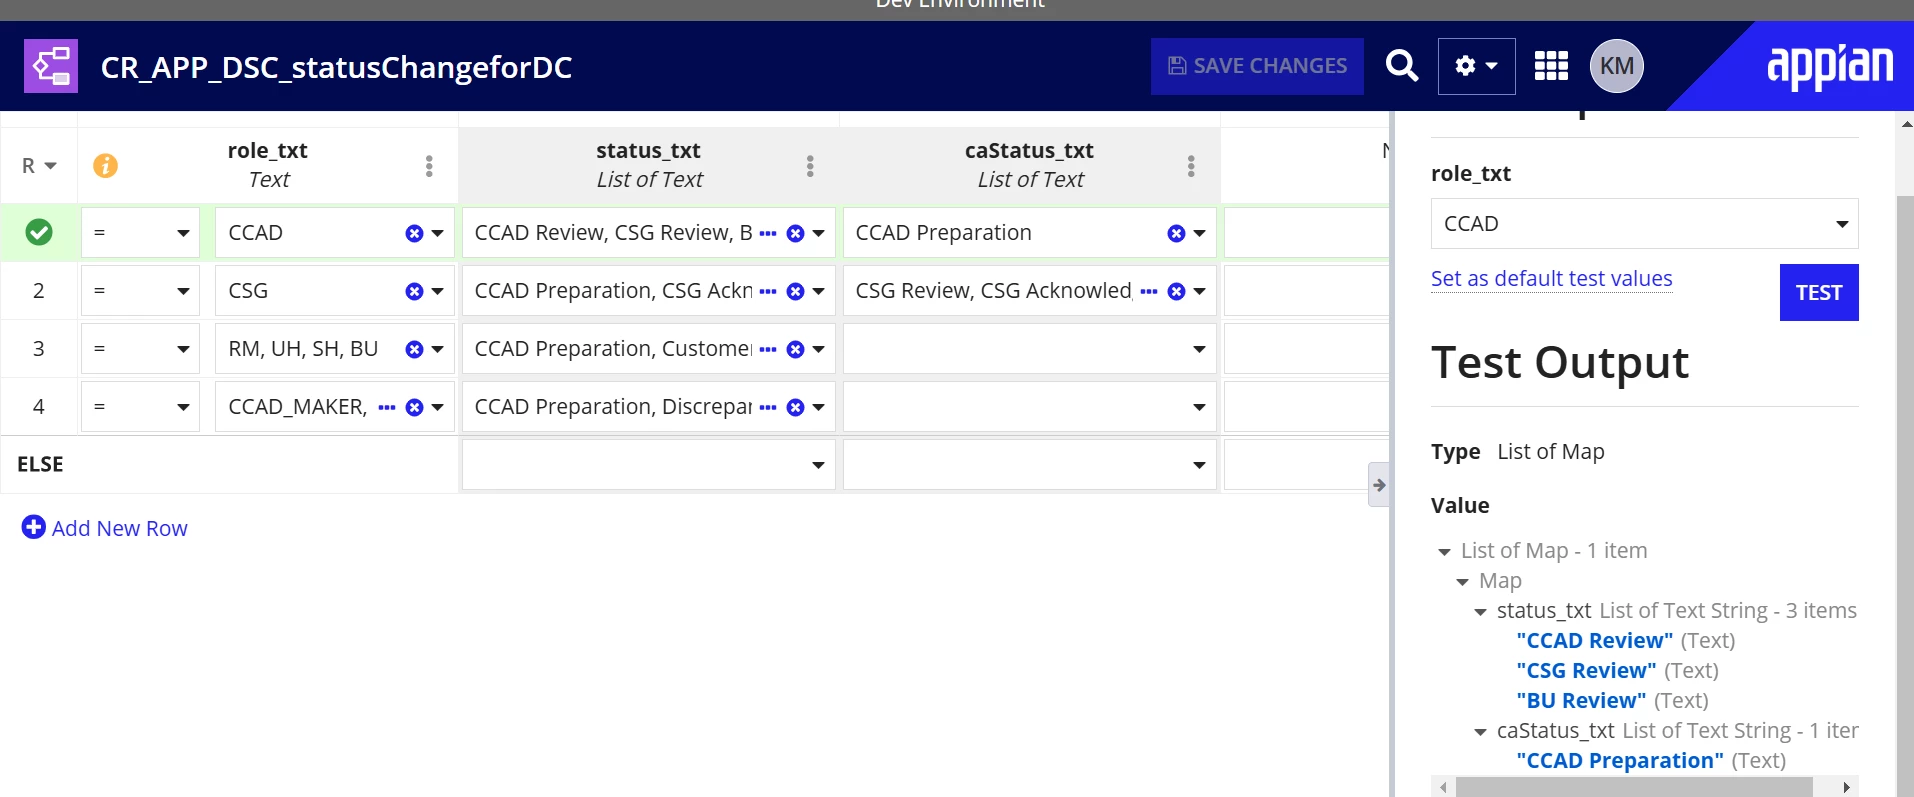Screen dimensions: 1914x797
Task: Click the decision object icon beside the title
Action: [x=51, y=66]
